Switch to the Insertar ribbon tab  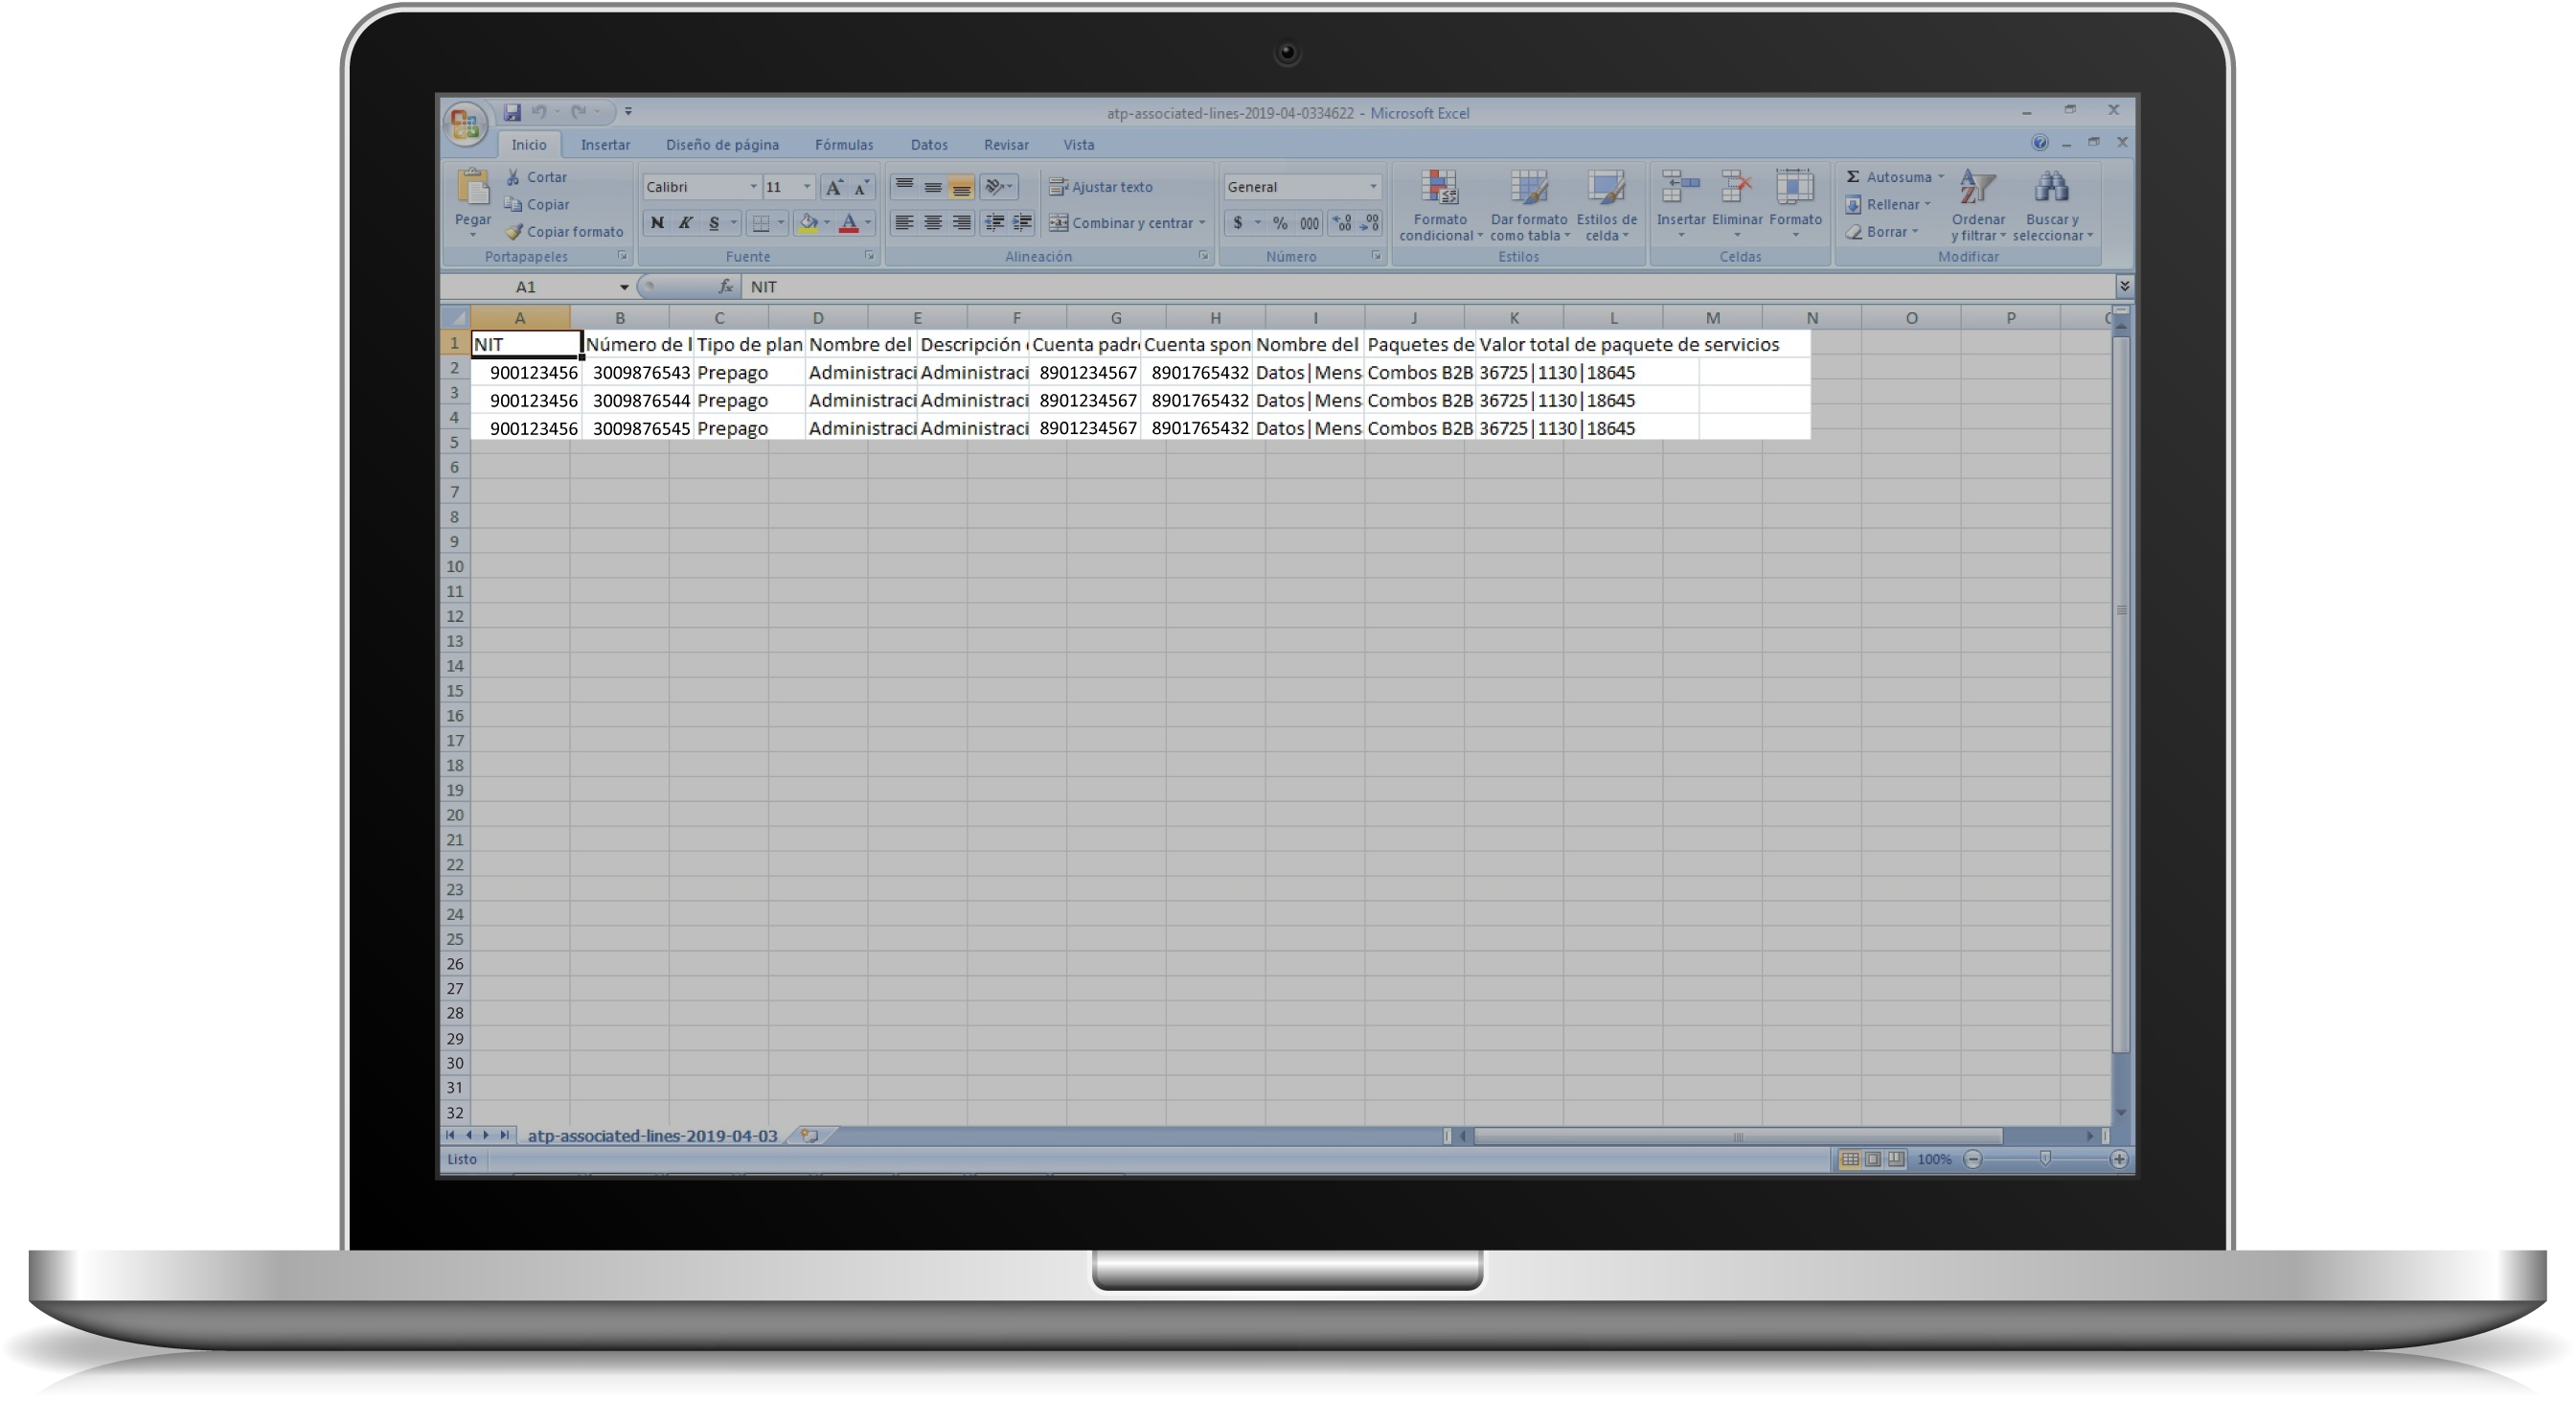click(605, 144)
